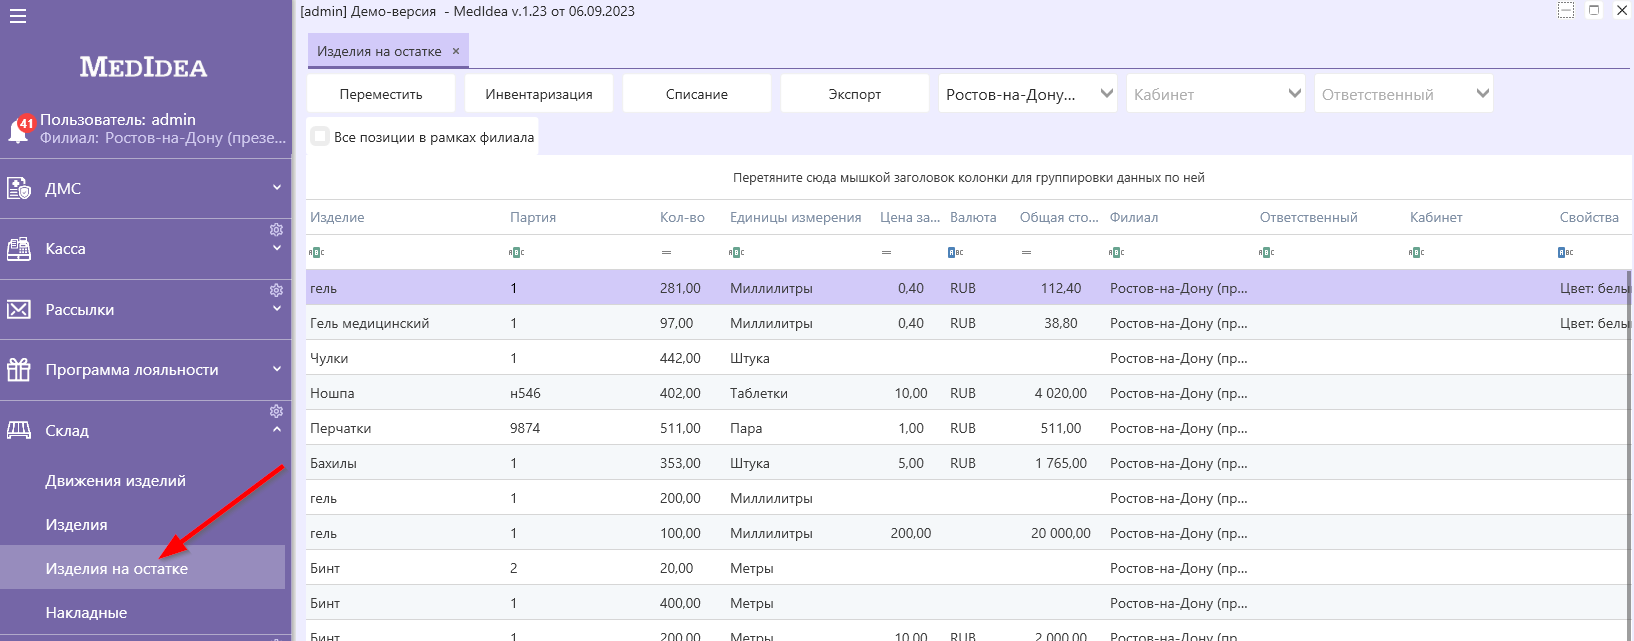1634x641 pixels.
Task: Select the Ношпа row
Action: pyautogui.click(x=968, y=393)
